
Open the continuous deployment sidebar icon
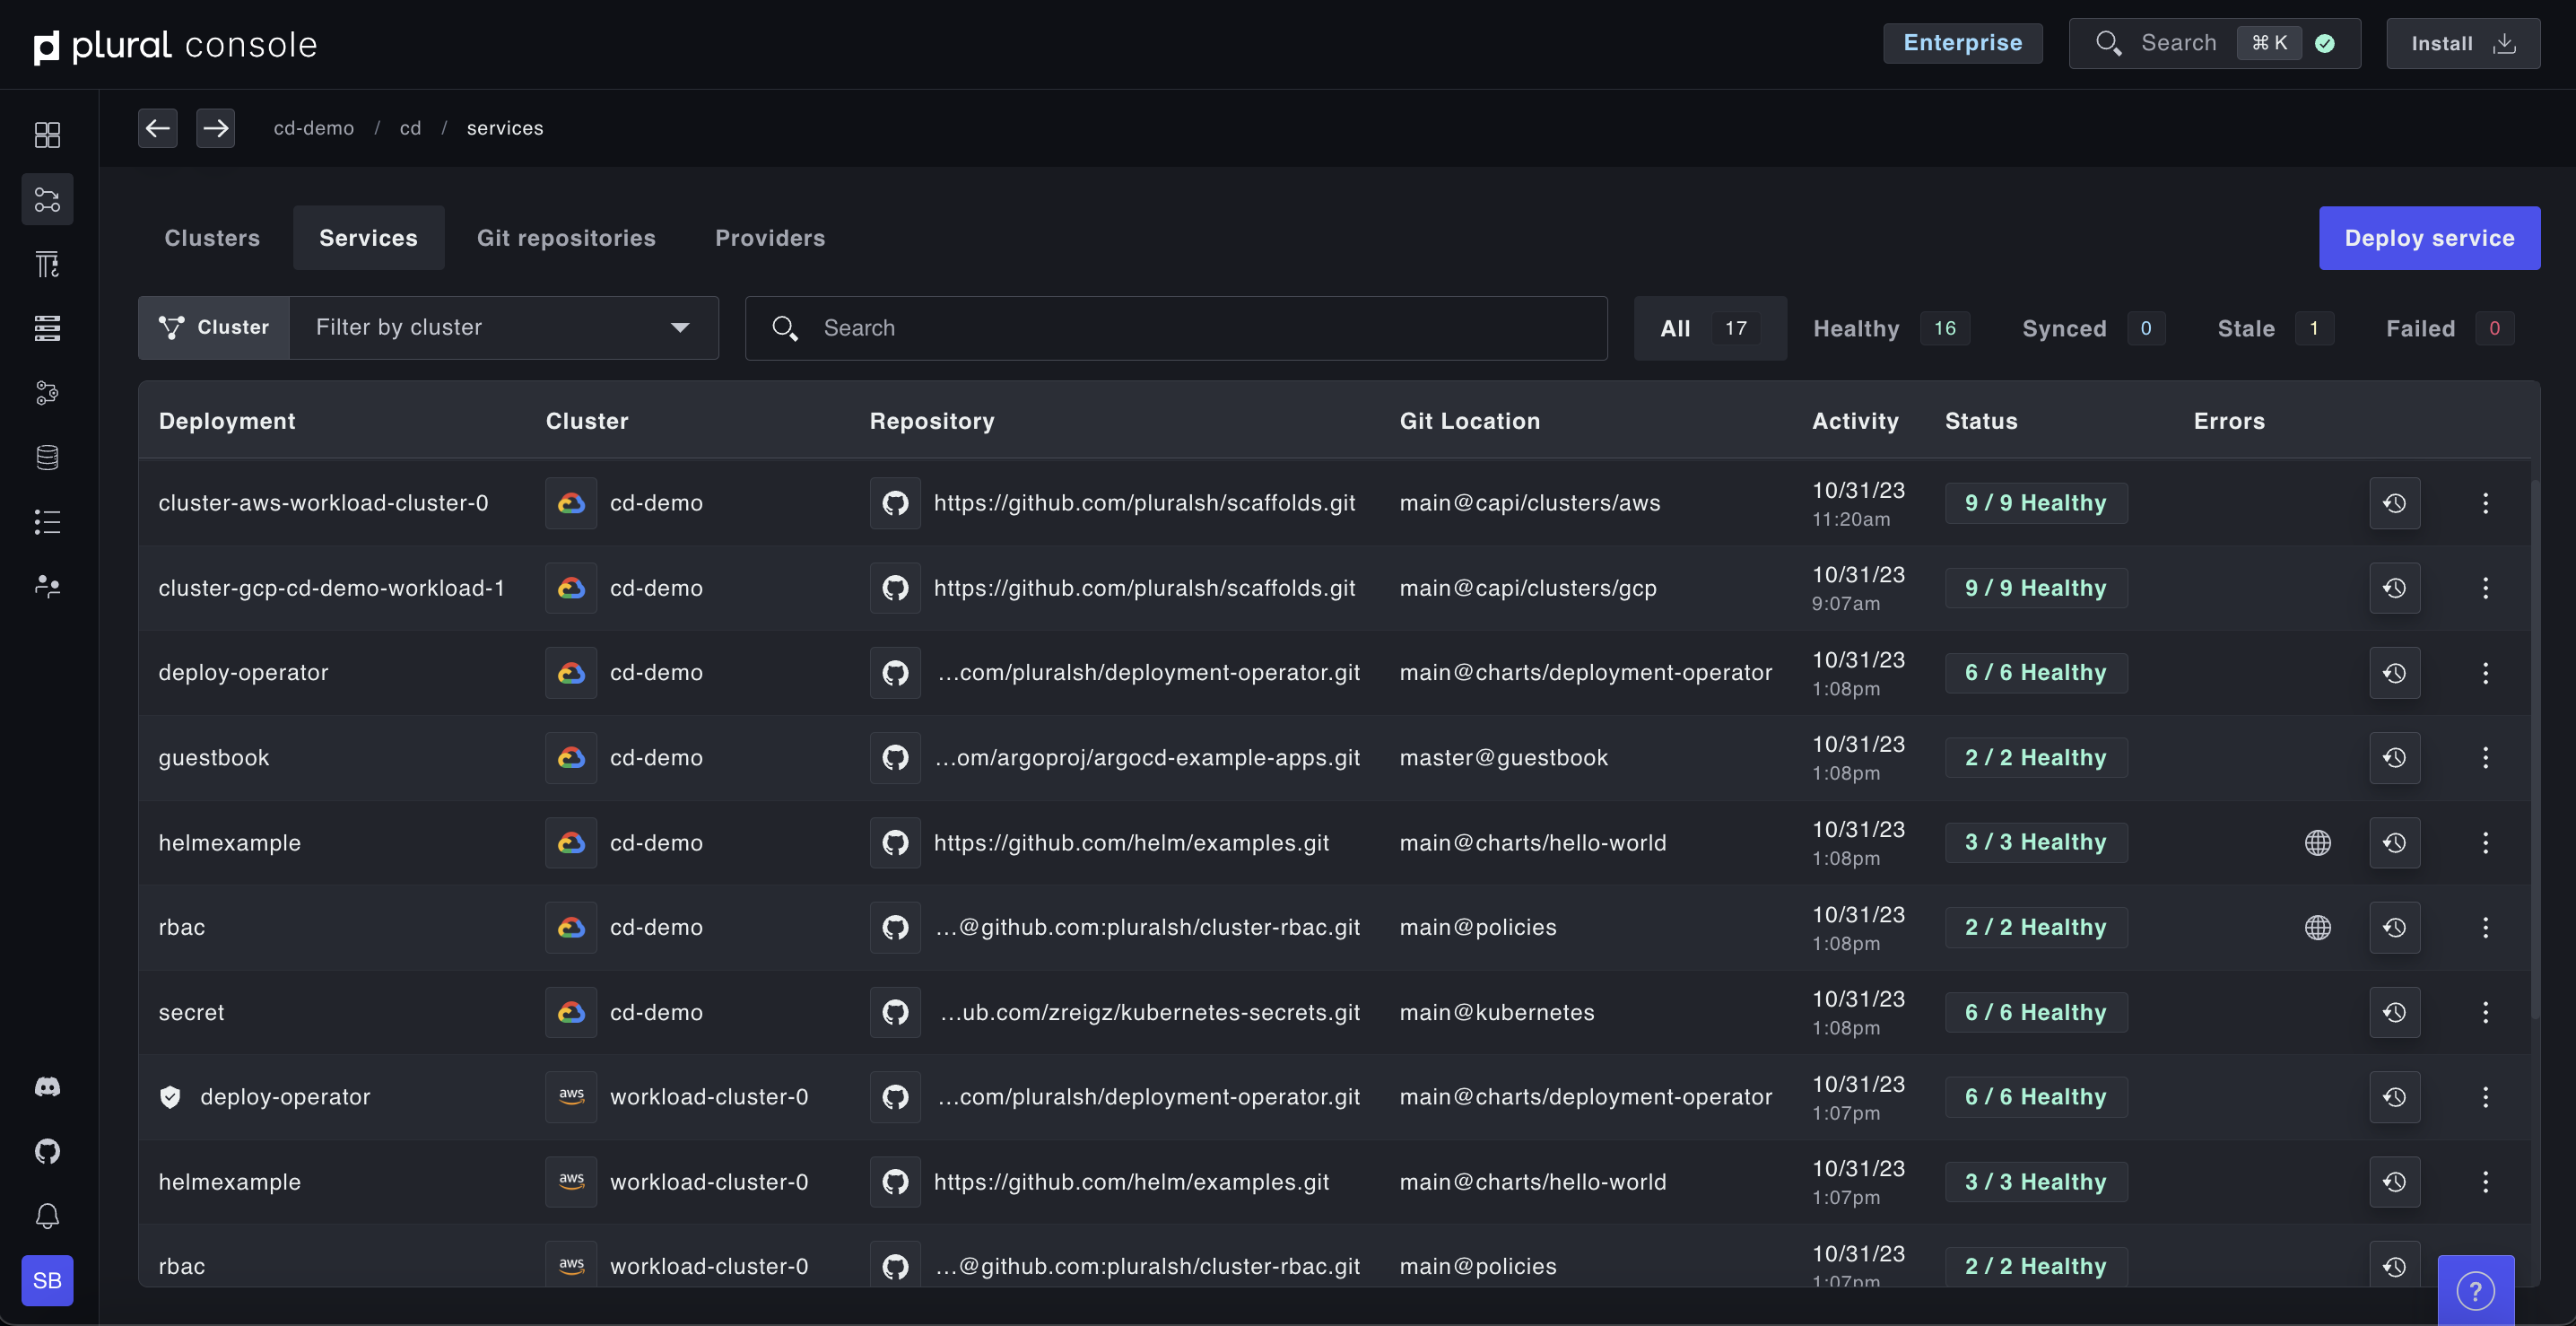47,199
